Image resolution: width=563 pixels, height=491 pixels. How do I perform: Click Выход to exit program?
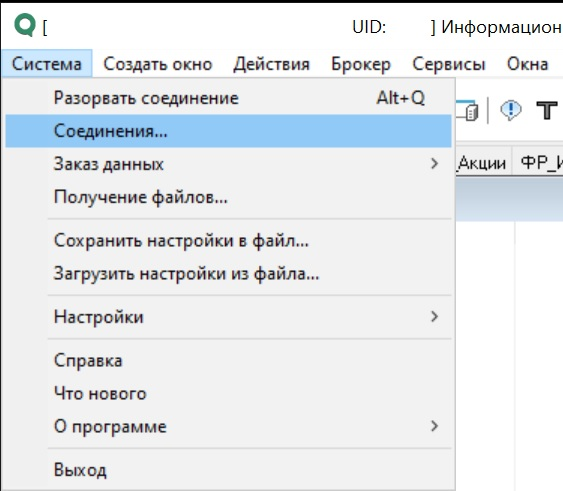228,470
